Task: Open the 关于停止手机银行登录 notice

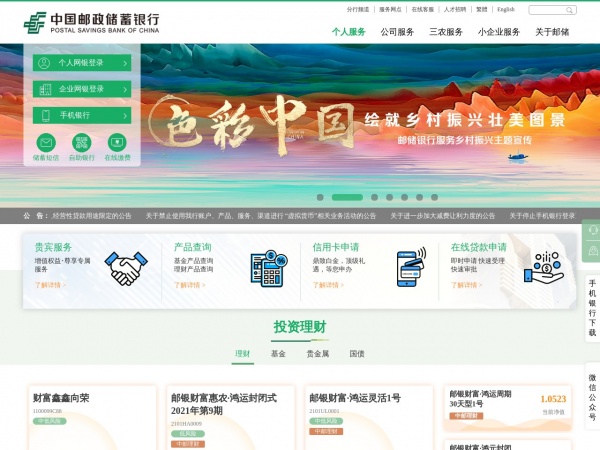Action: point(542,216)
